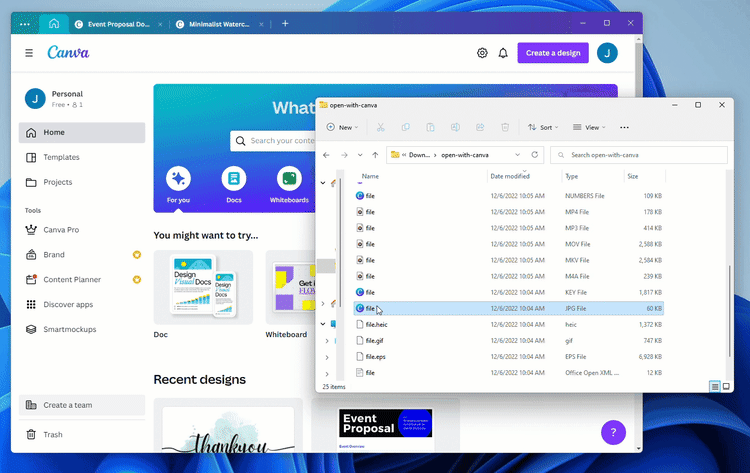Add a new Canva tab with plus
The height and width of the screenshot is (473, 750).
point(285,23)
